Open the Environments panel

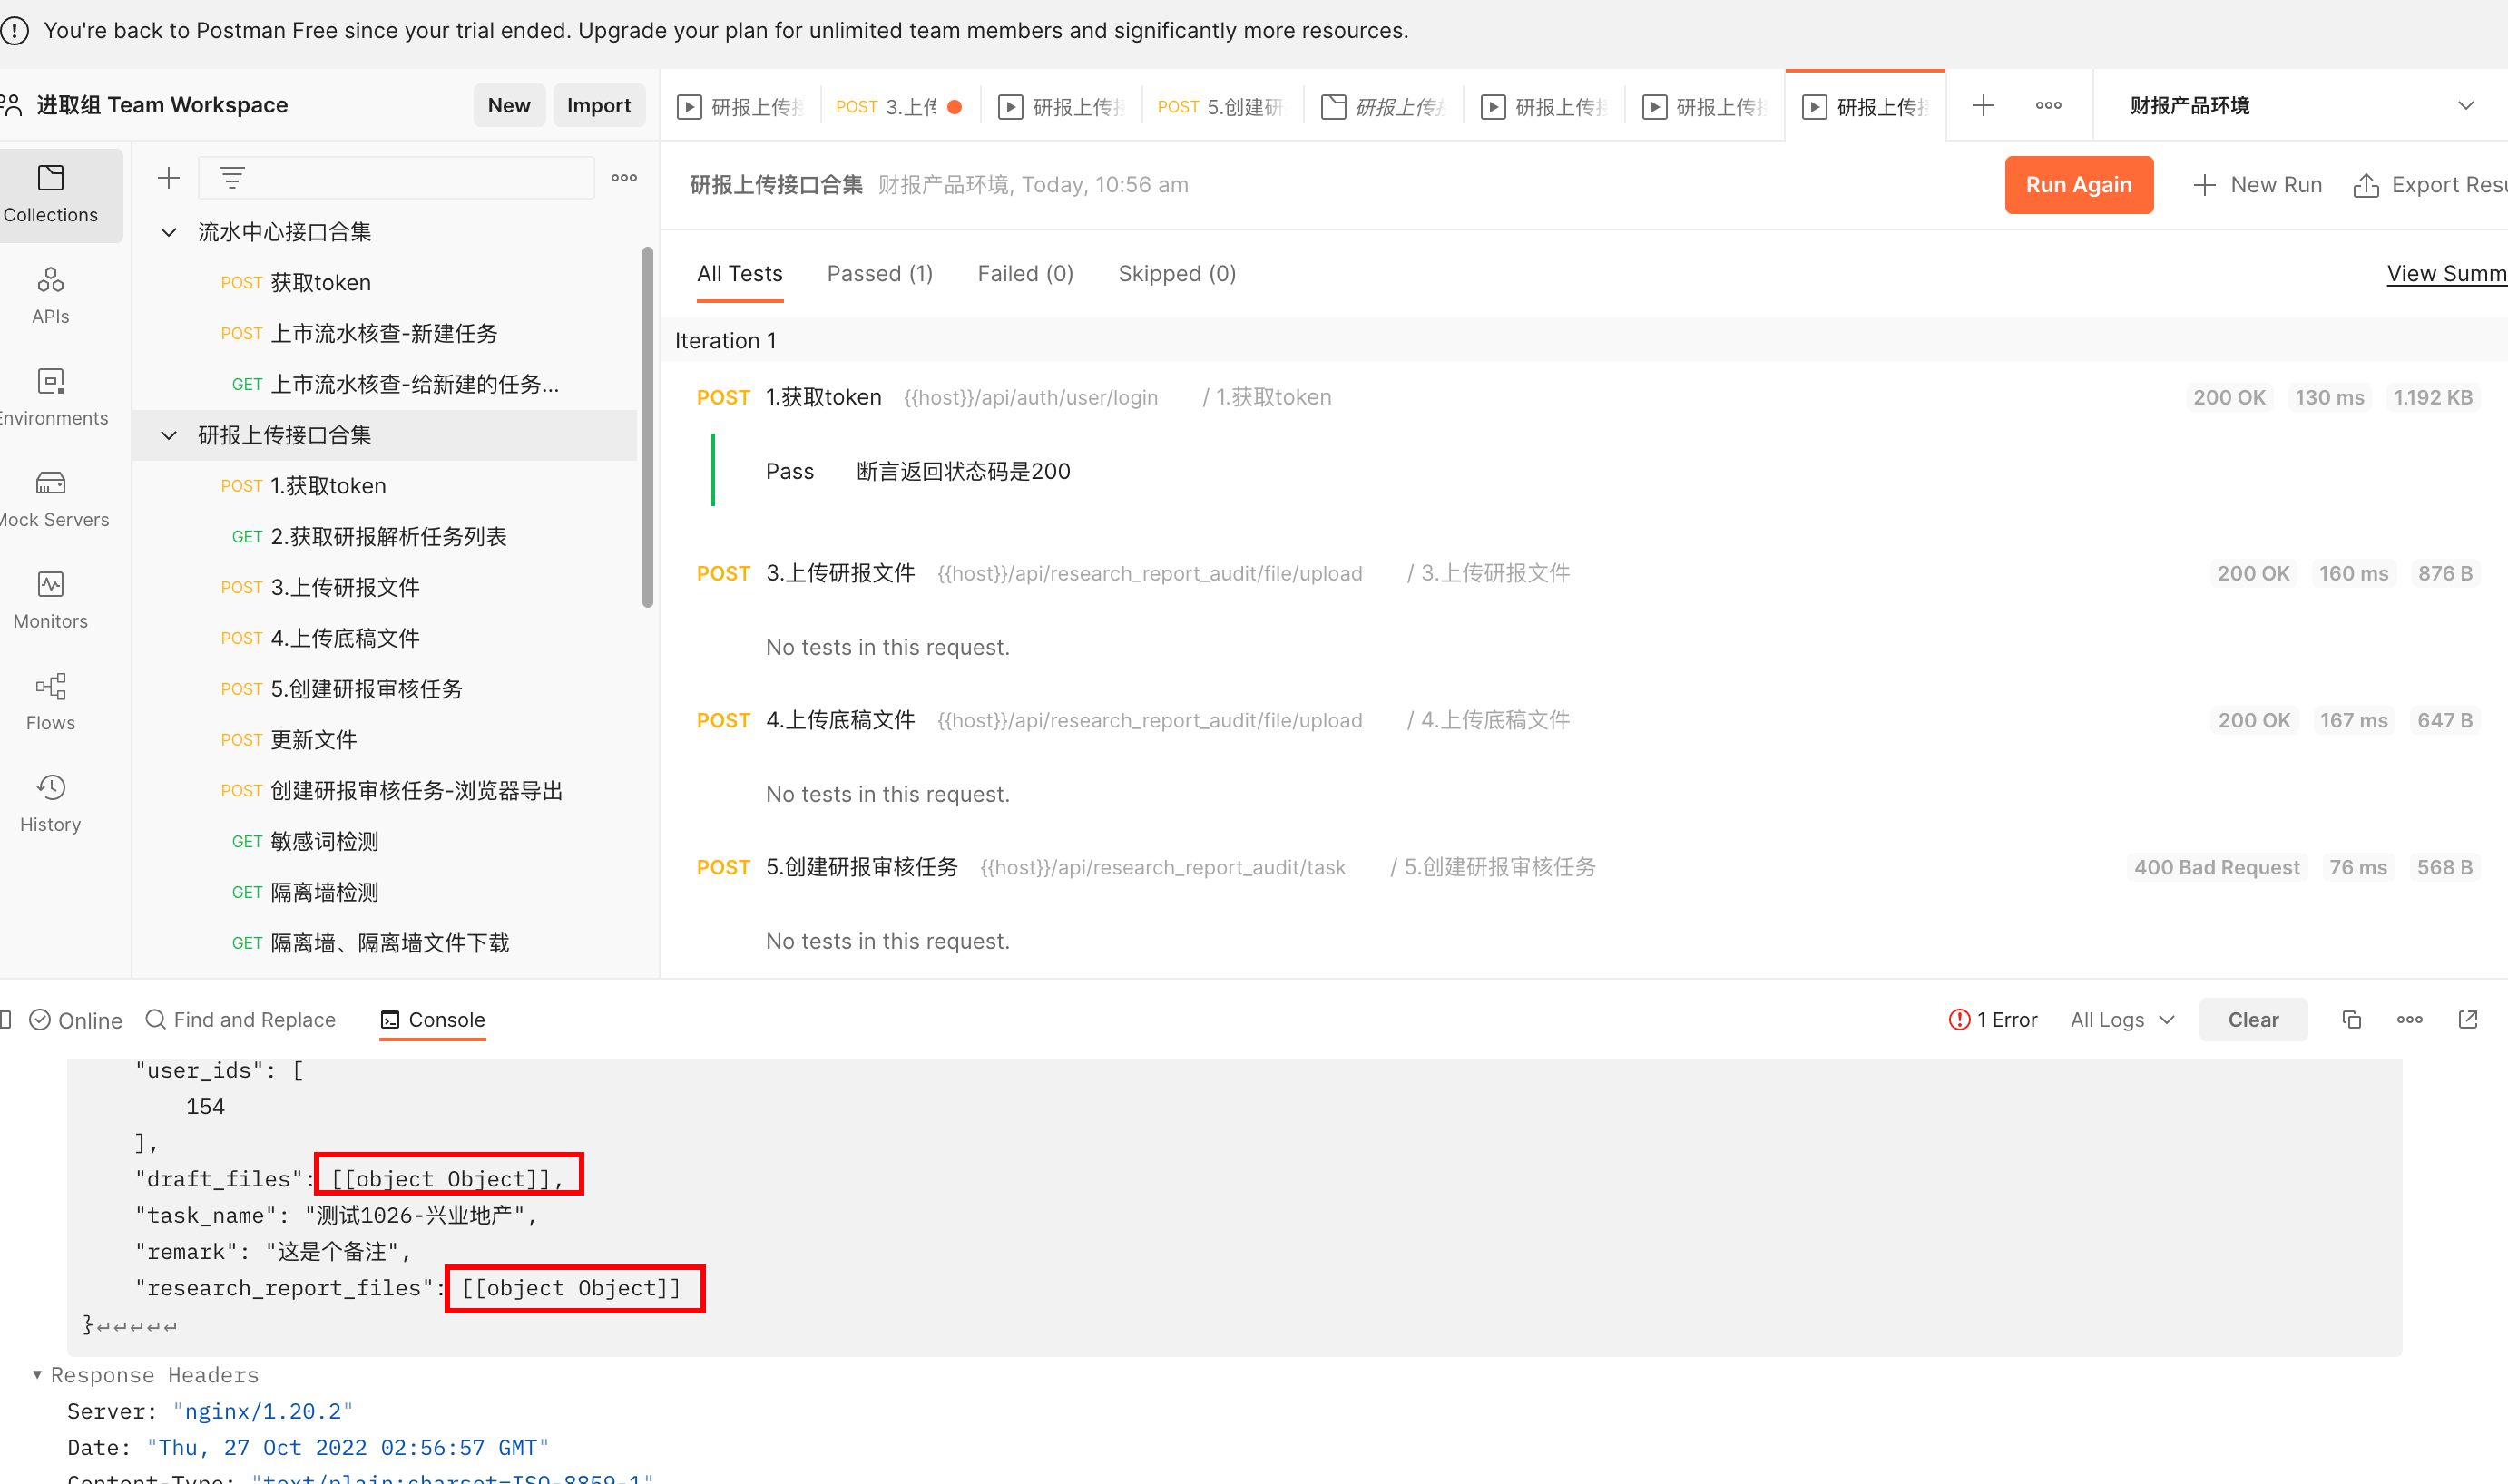pyautogui.click(x=50, y=397)
